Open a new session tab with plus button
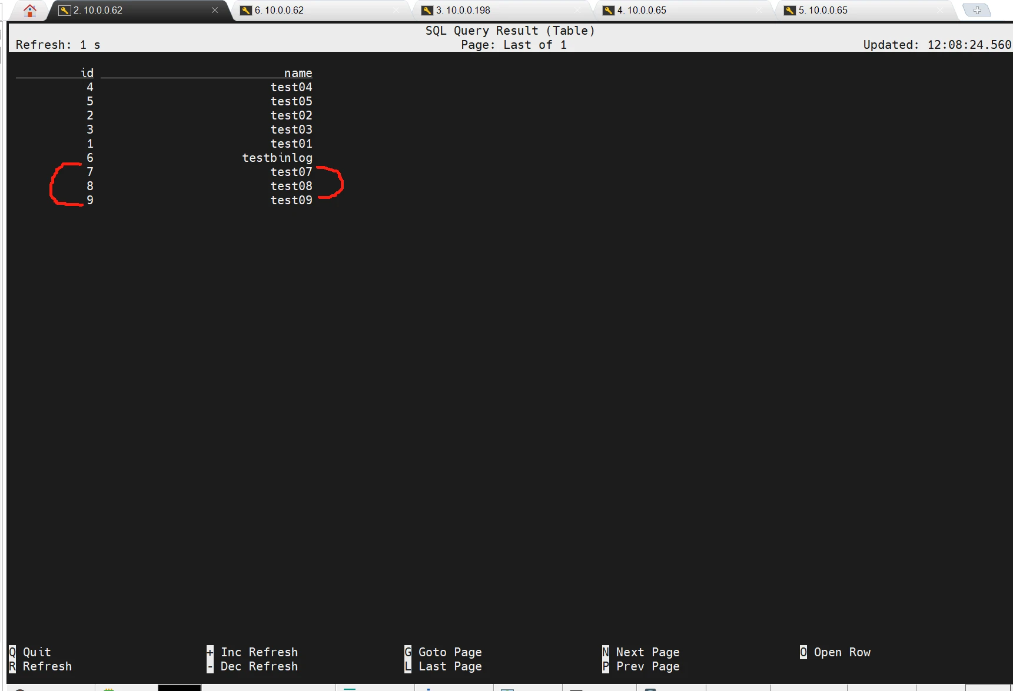Viewport: 1013px width, 691px height. pyautogui.click(x=976, y=10)
